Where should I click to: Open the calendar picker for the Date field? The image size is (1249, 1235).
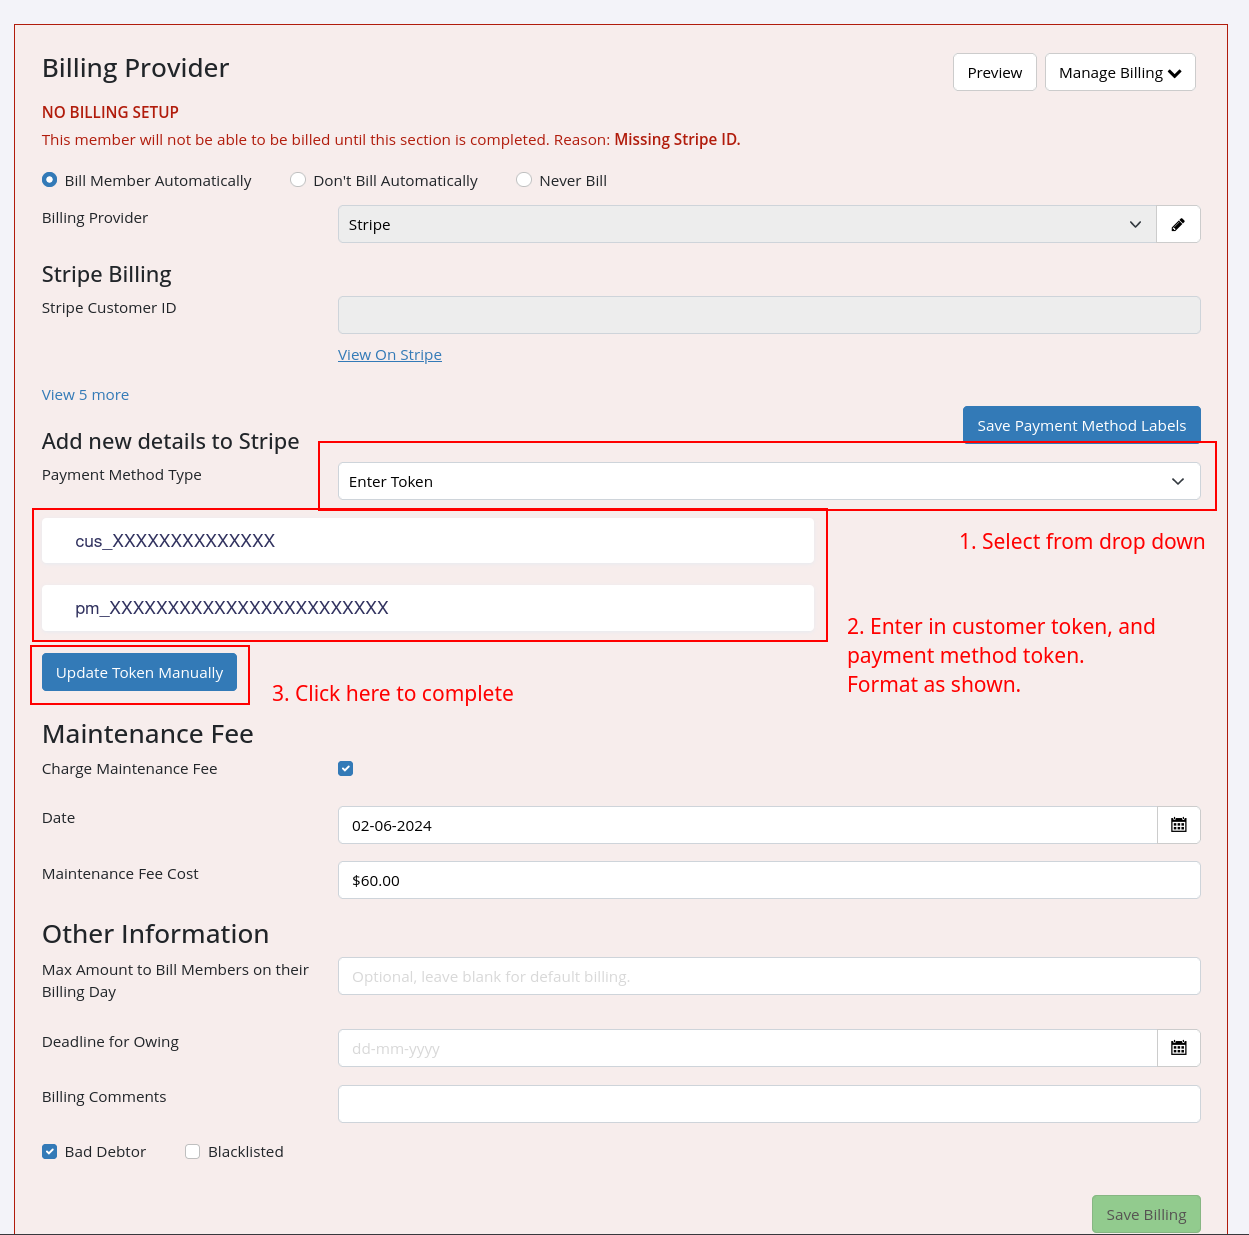[1179, 825]
